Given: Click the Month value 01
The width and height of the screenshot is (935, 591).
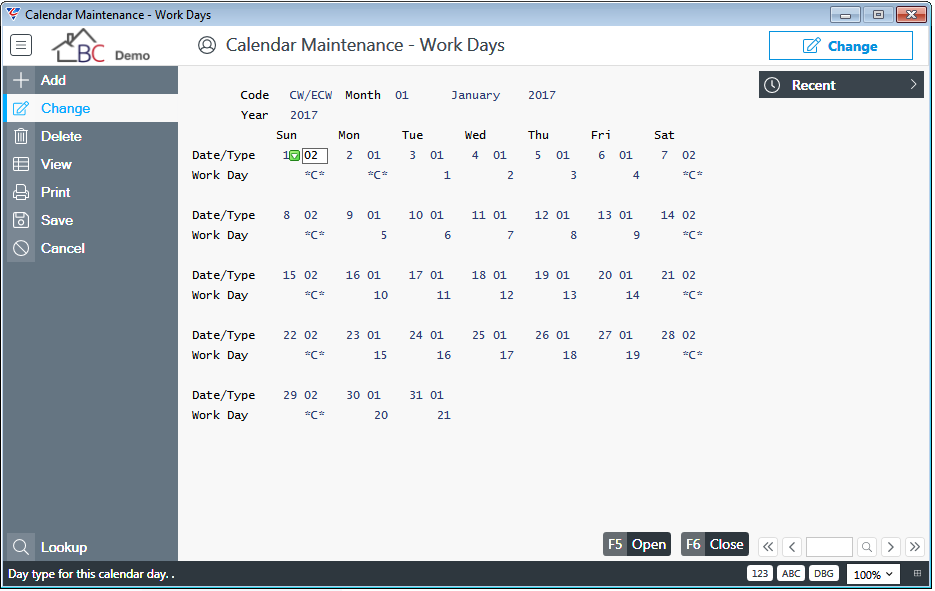Looking at the screenshot, I should pos(402,95).
